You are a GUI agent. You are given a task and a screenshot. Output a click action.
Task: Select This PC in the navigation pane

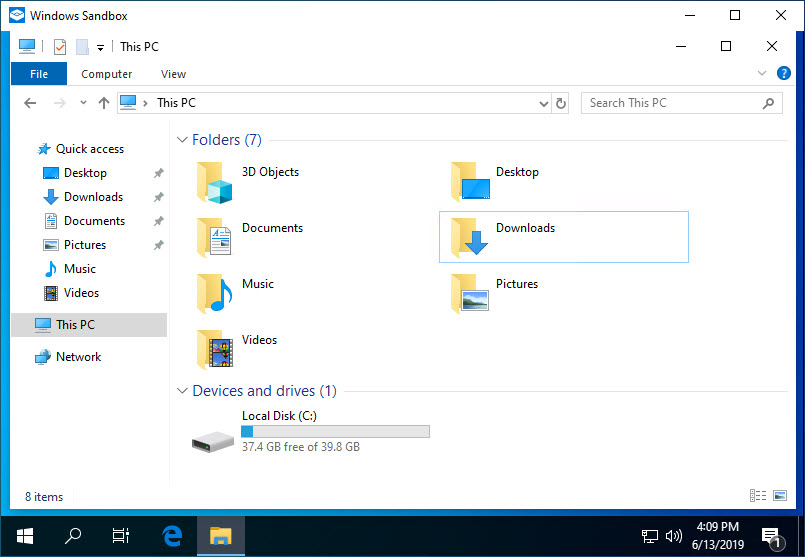[89, 324]
